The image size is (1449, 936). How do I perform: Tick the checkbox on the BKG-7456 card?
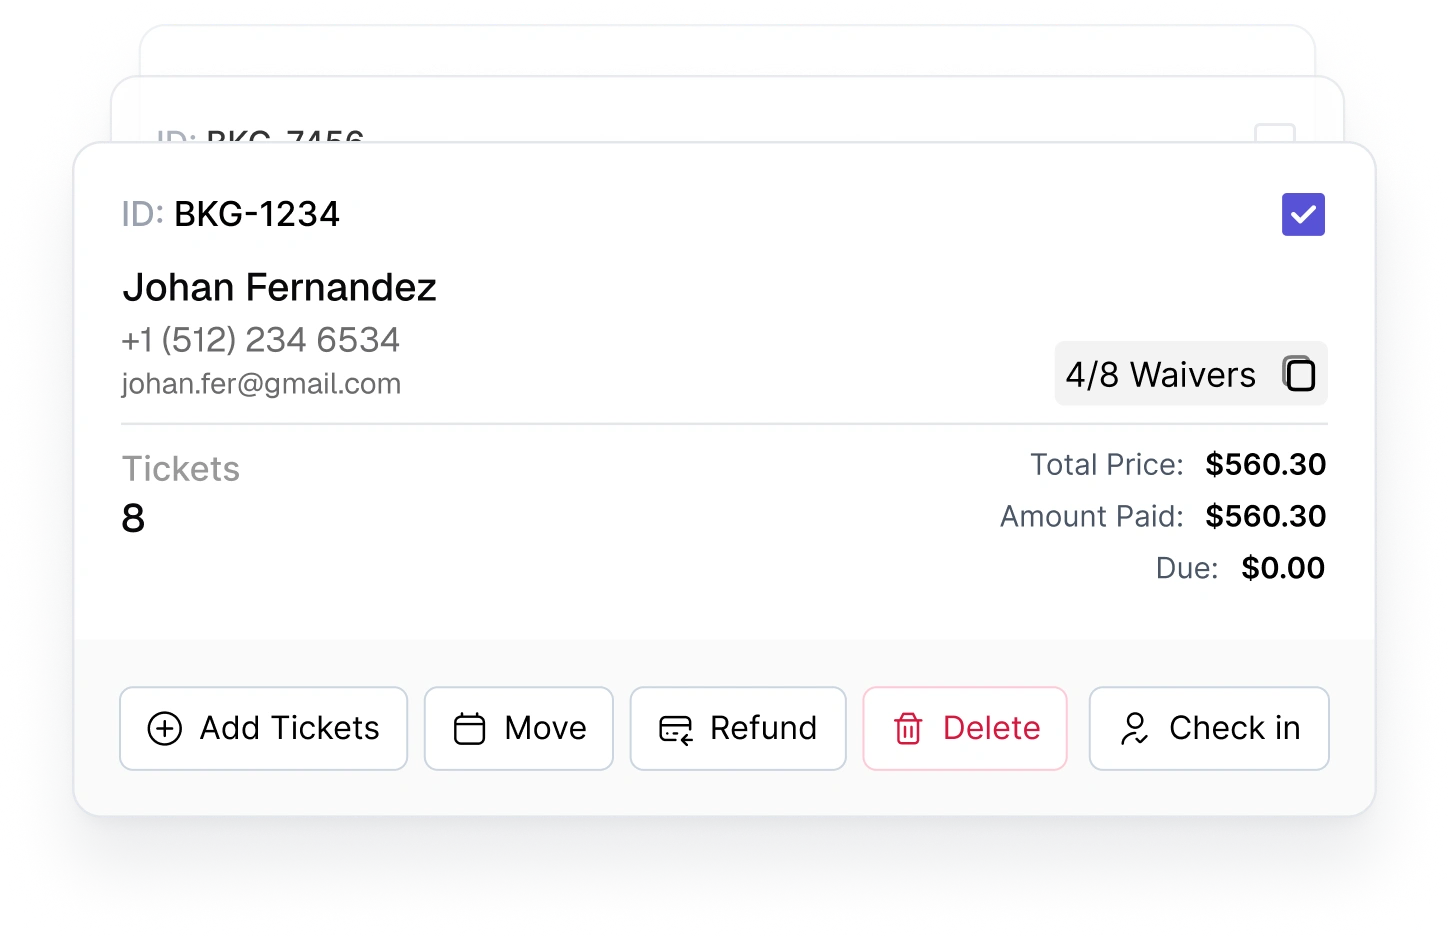tap(1275, 134)
